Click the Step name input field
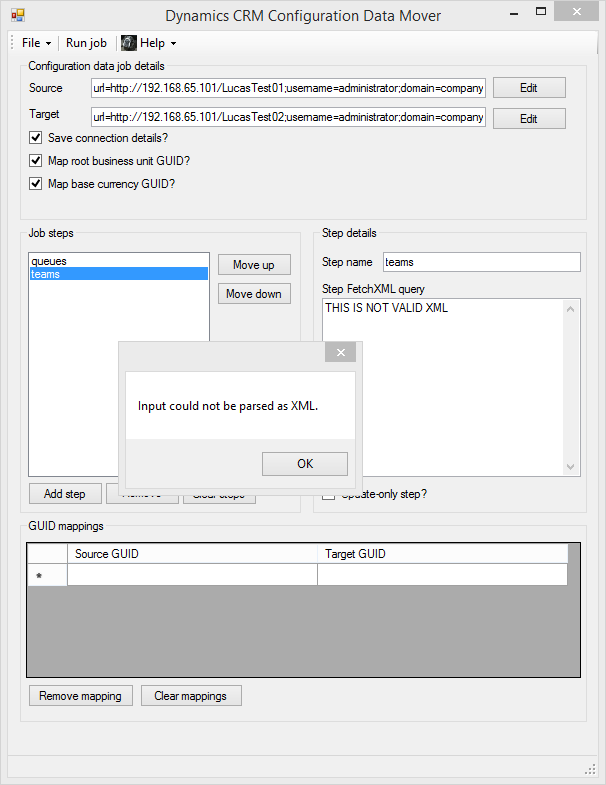Viewport: 606px width, 785px height. click(x=481, y=262)
